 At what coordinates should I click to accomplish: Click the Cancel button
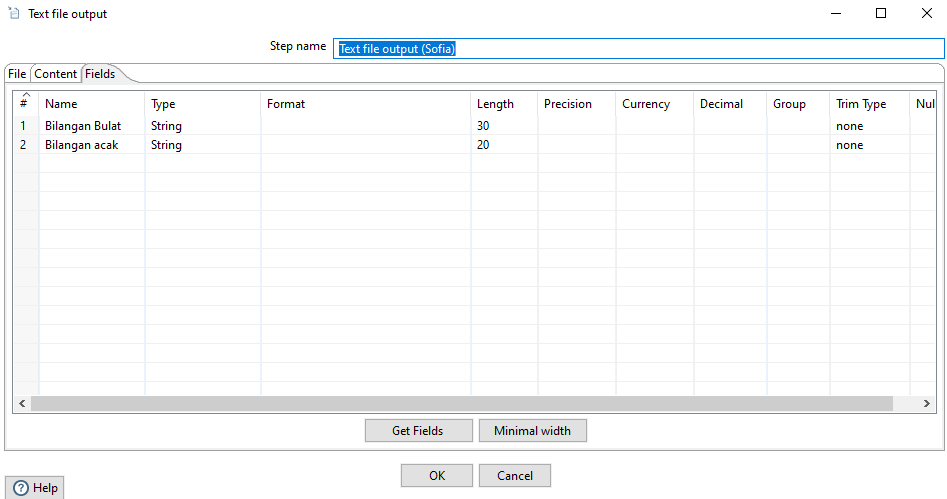pyautogui.click(x=515, y=475)
